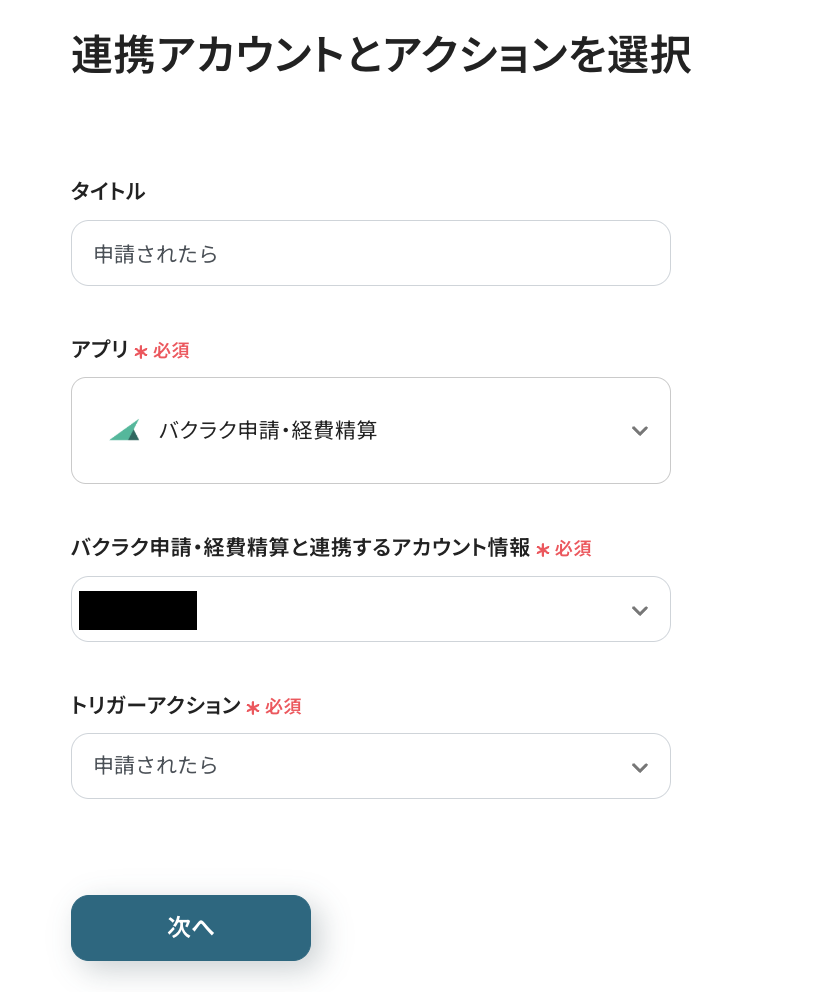
Task: Click the トリガーアクション field label
Action: pos(155,706)
